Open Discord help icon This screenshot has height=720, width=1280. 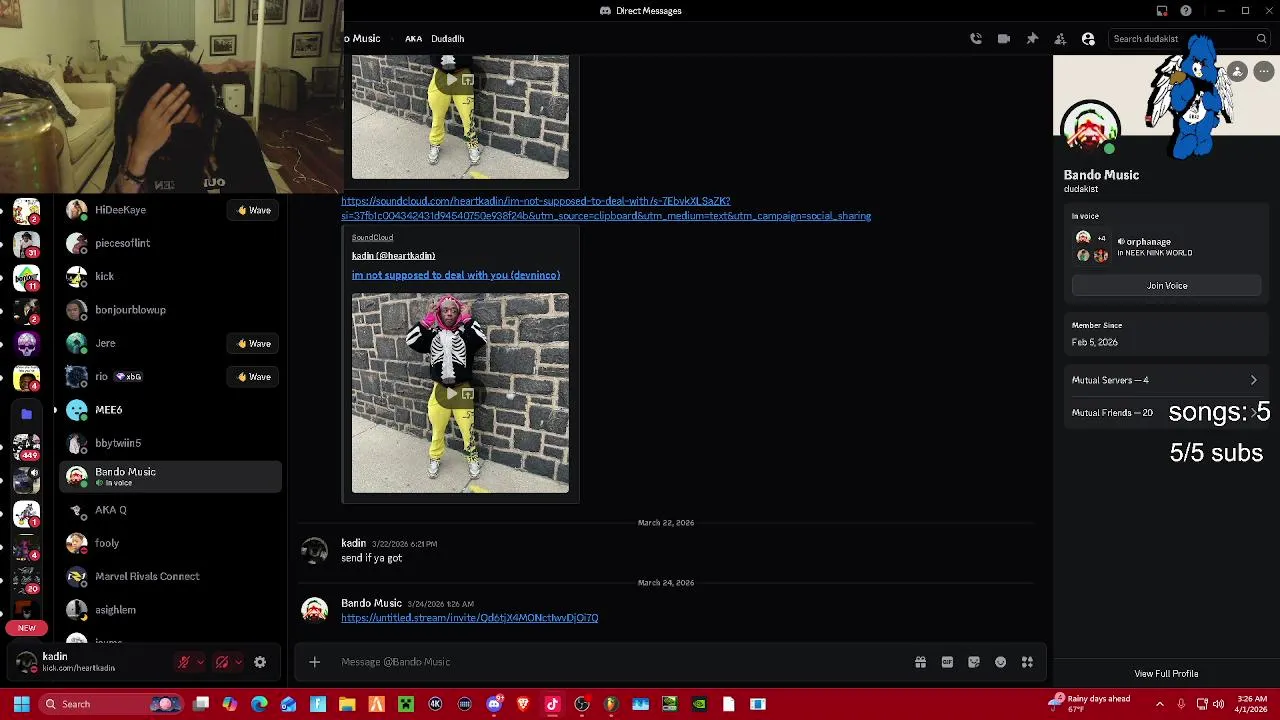point(1186,11)
